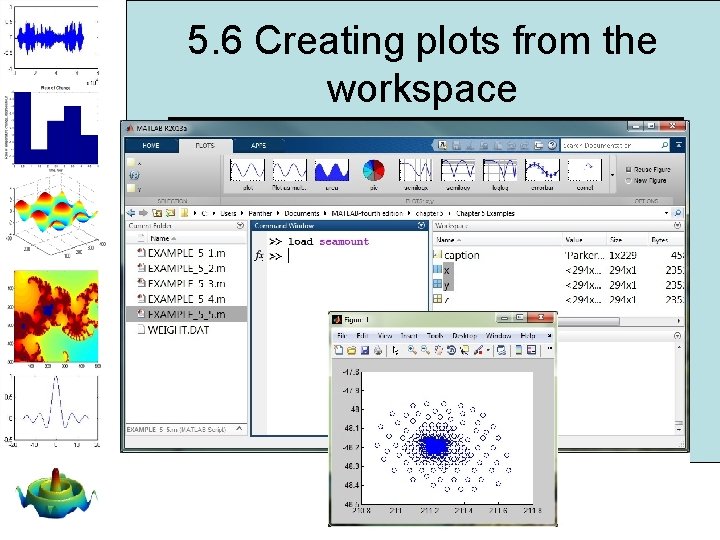
Task: Switch to the APPS tab
Action: point(259,145)
